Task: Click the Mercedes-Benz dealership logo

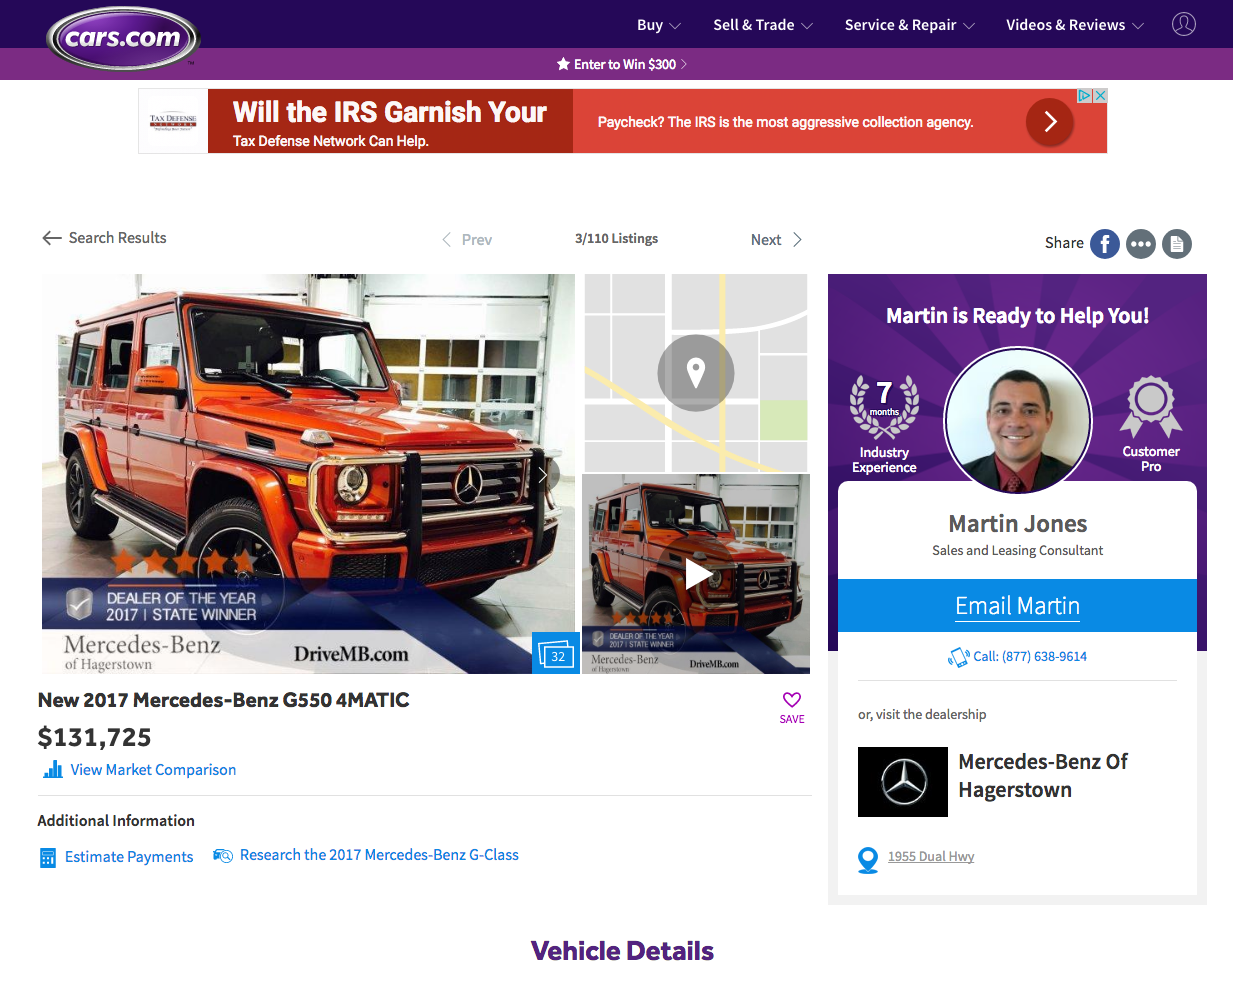Action: [903, 782]
